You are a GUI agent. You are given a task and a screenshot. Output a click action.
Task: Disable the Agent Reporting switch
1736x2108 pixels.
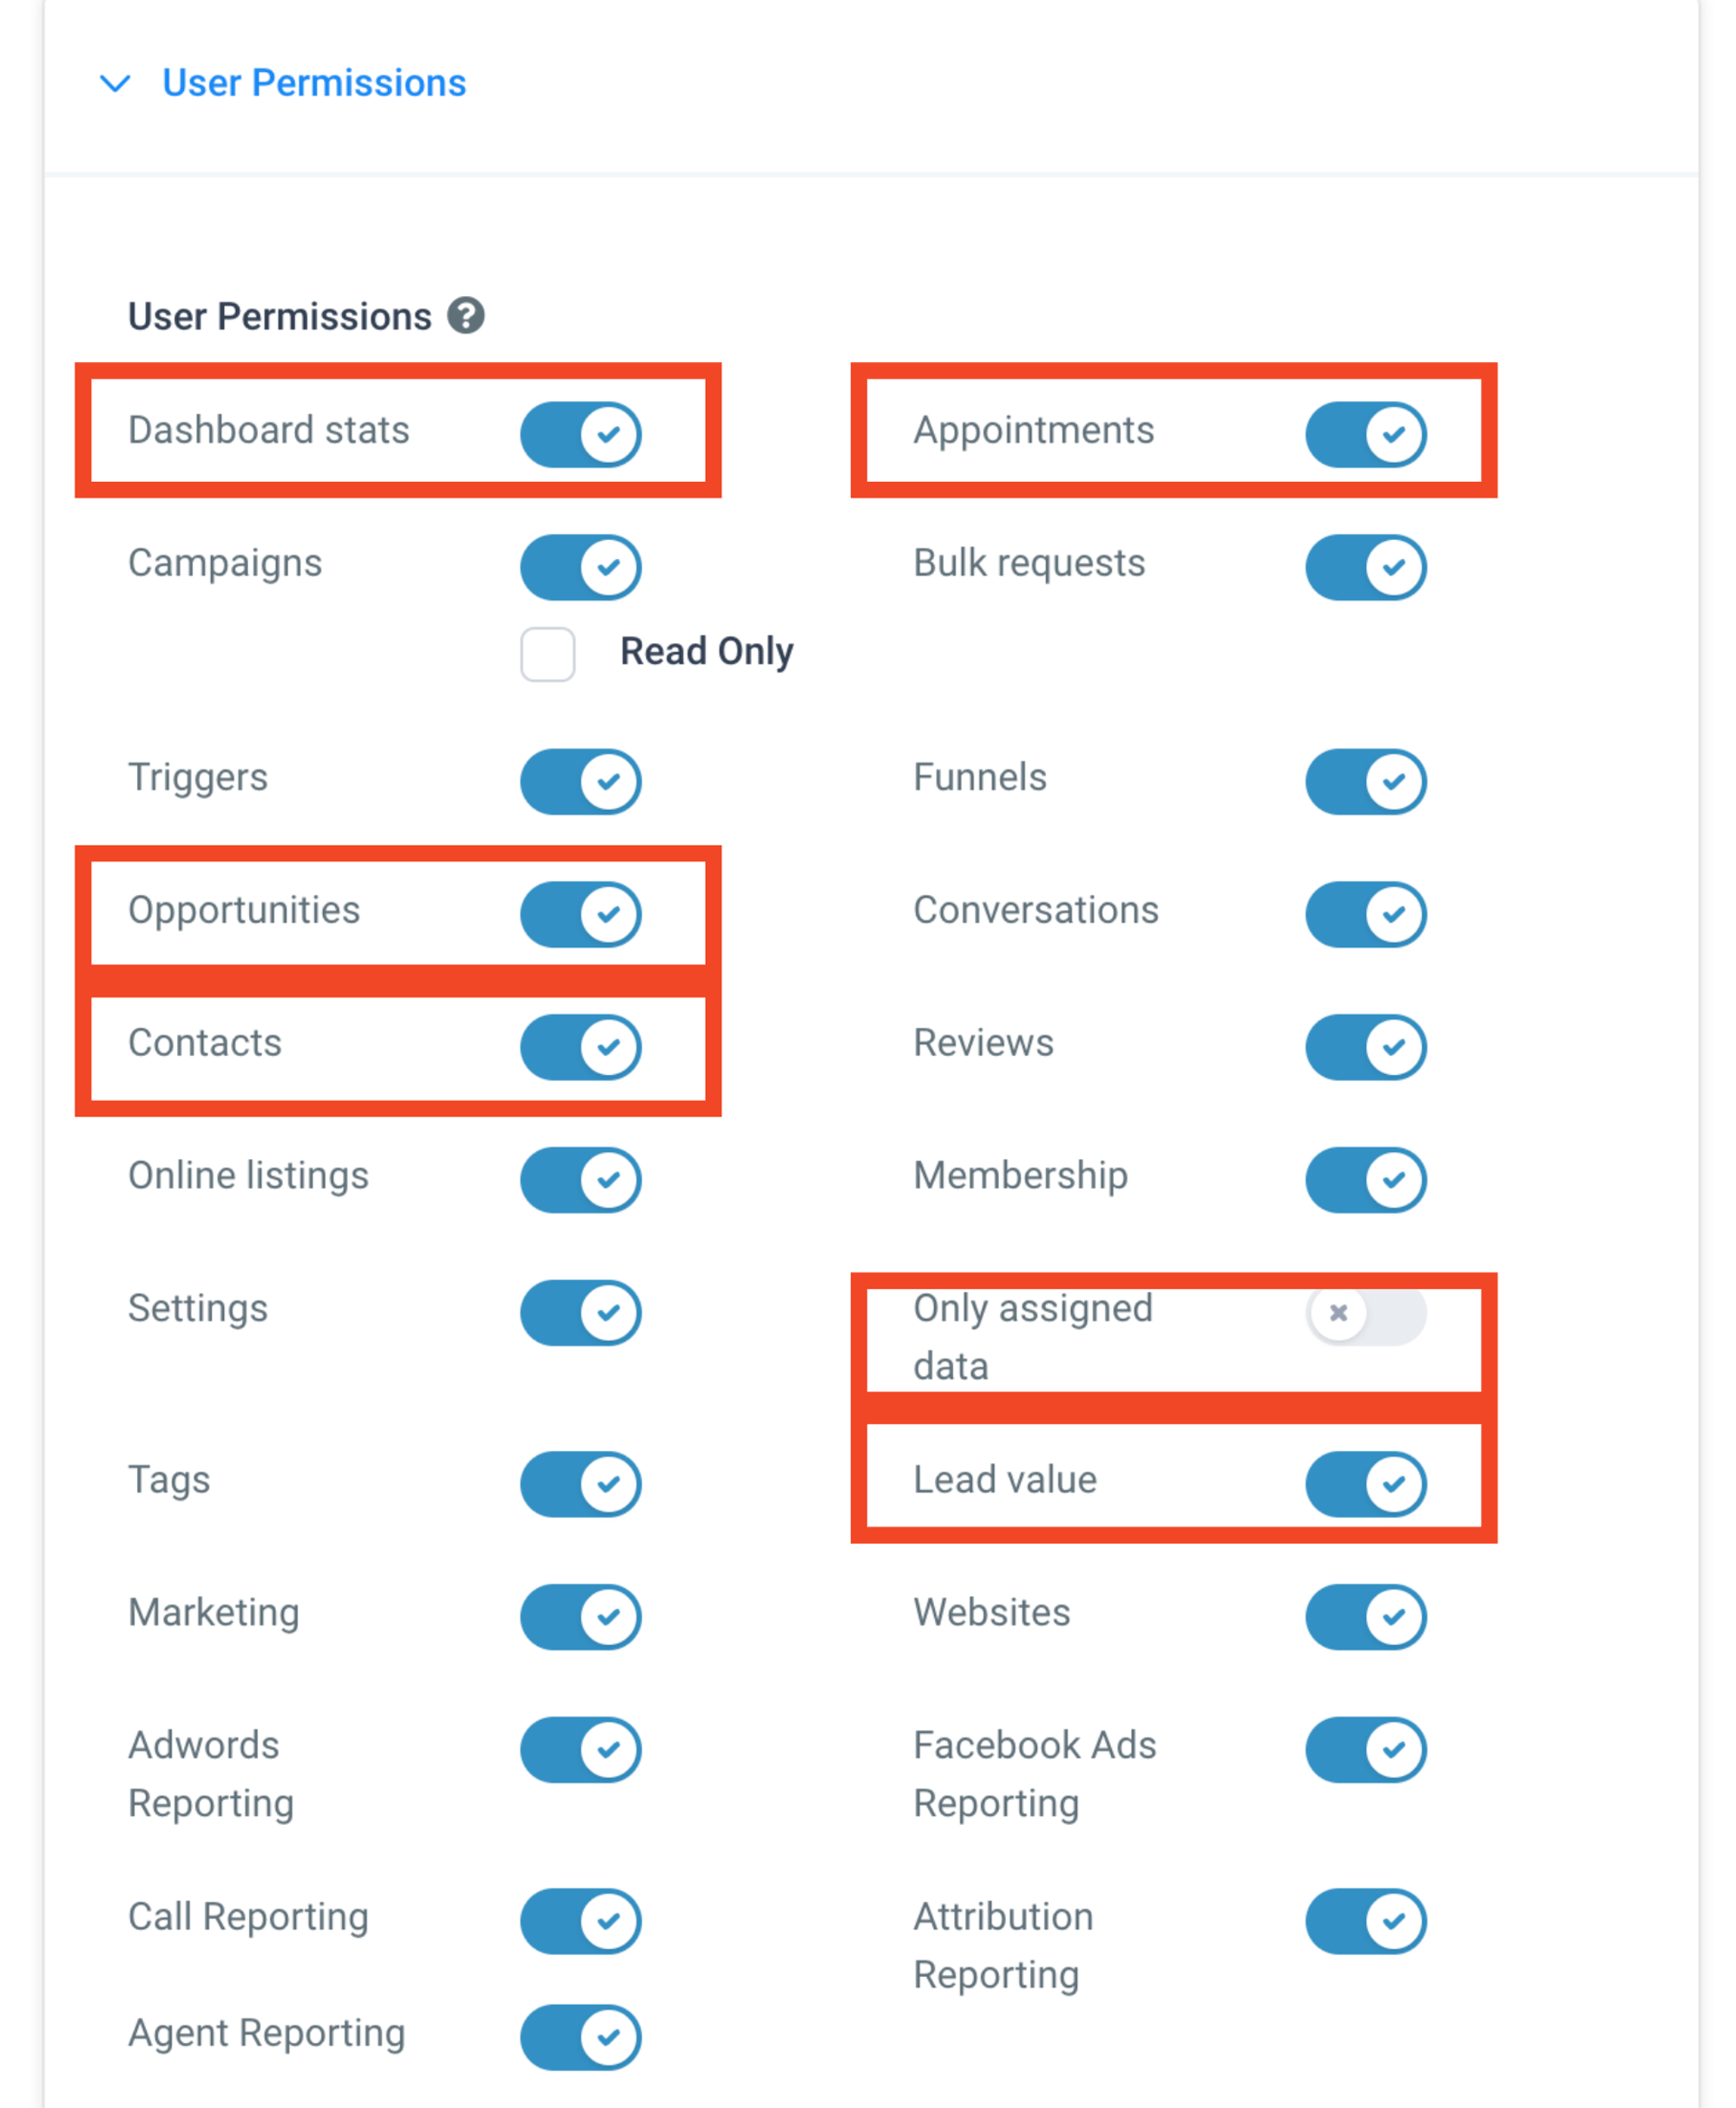[x=580, y=2037]
